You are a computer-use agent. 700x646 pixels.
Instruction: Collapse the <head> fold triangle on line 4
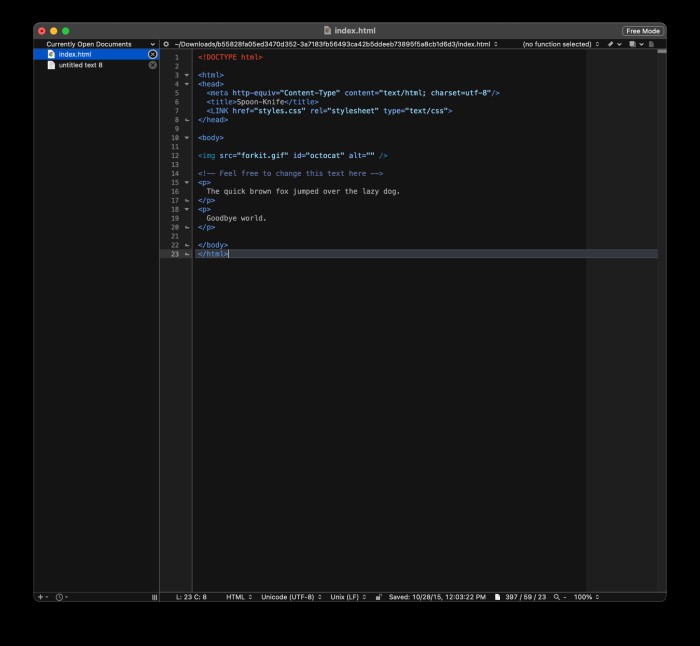tap(186, 84)
